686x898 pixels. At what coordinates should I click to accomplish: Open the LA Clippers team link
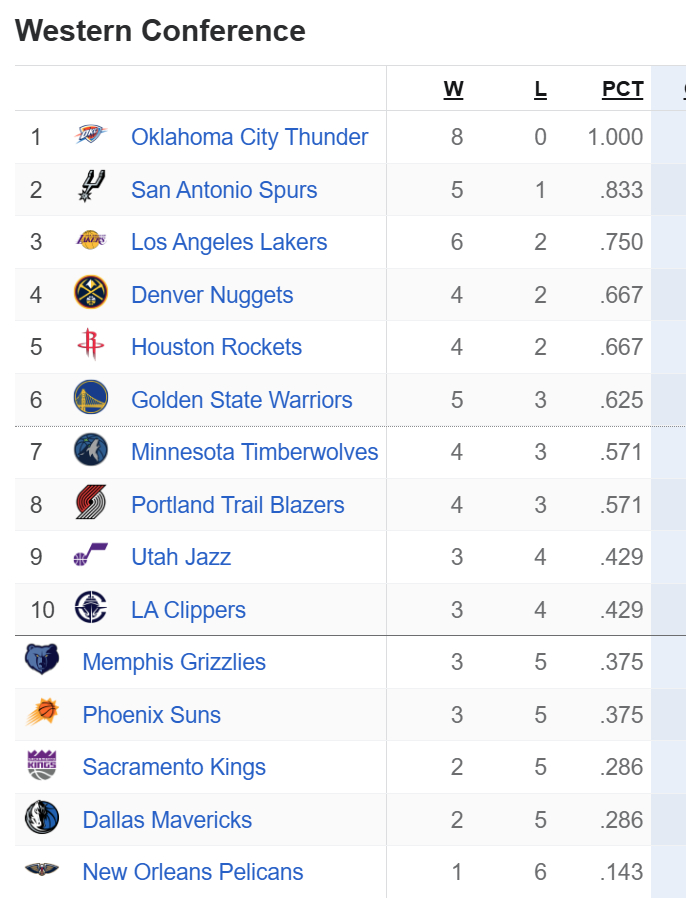pos(188,610)
